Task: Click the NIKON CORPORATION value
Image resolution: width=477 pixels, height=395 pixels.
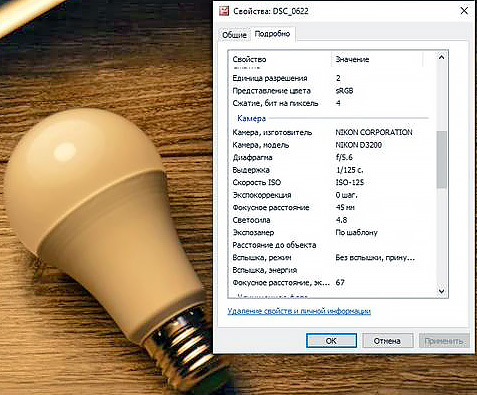Action: pos(374,132)
